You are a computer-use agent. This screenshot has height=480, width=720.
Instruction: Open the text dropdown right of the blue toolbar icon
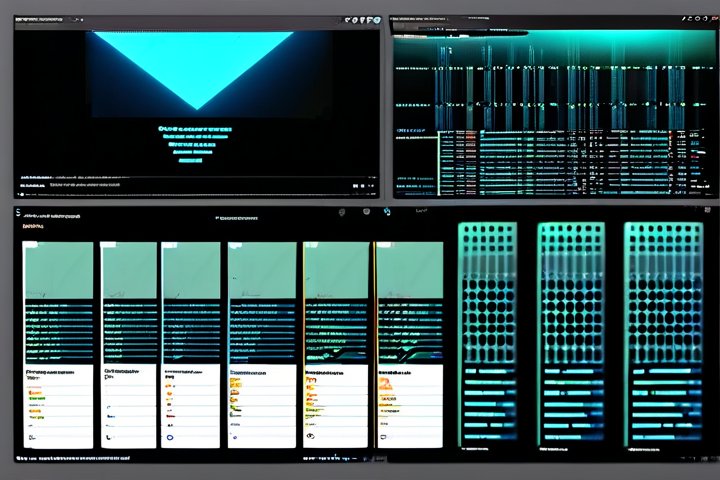421,211
